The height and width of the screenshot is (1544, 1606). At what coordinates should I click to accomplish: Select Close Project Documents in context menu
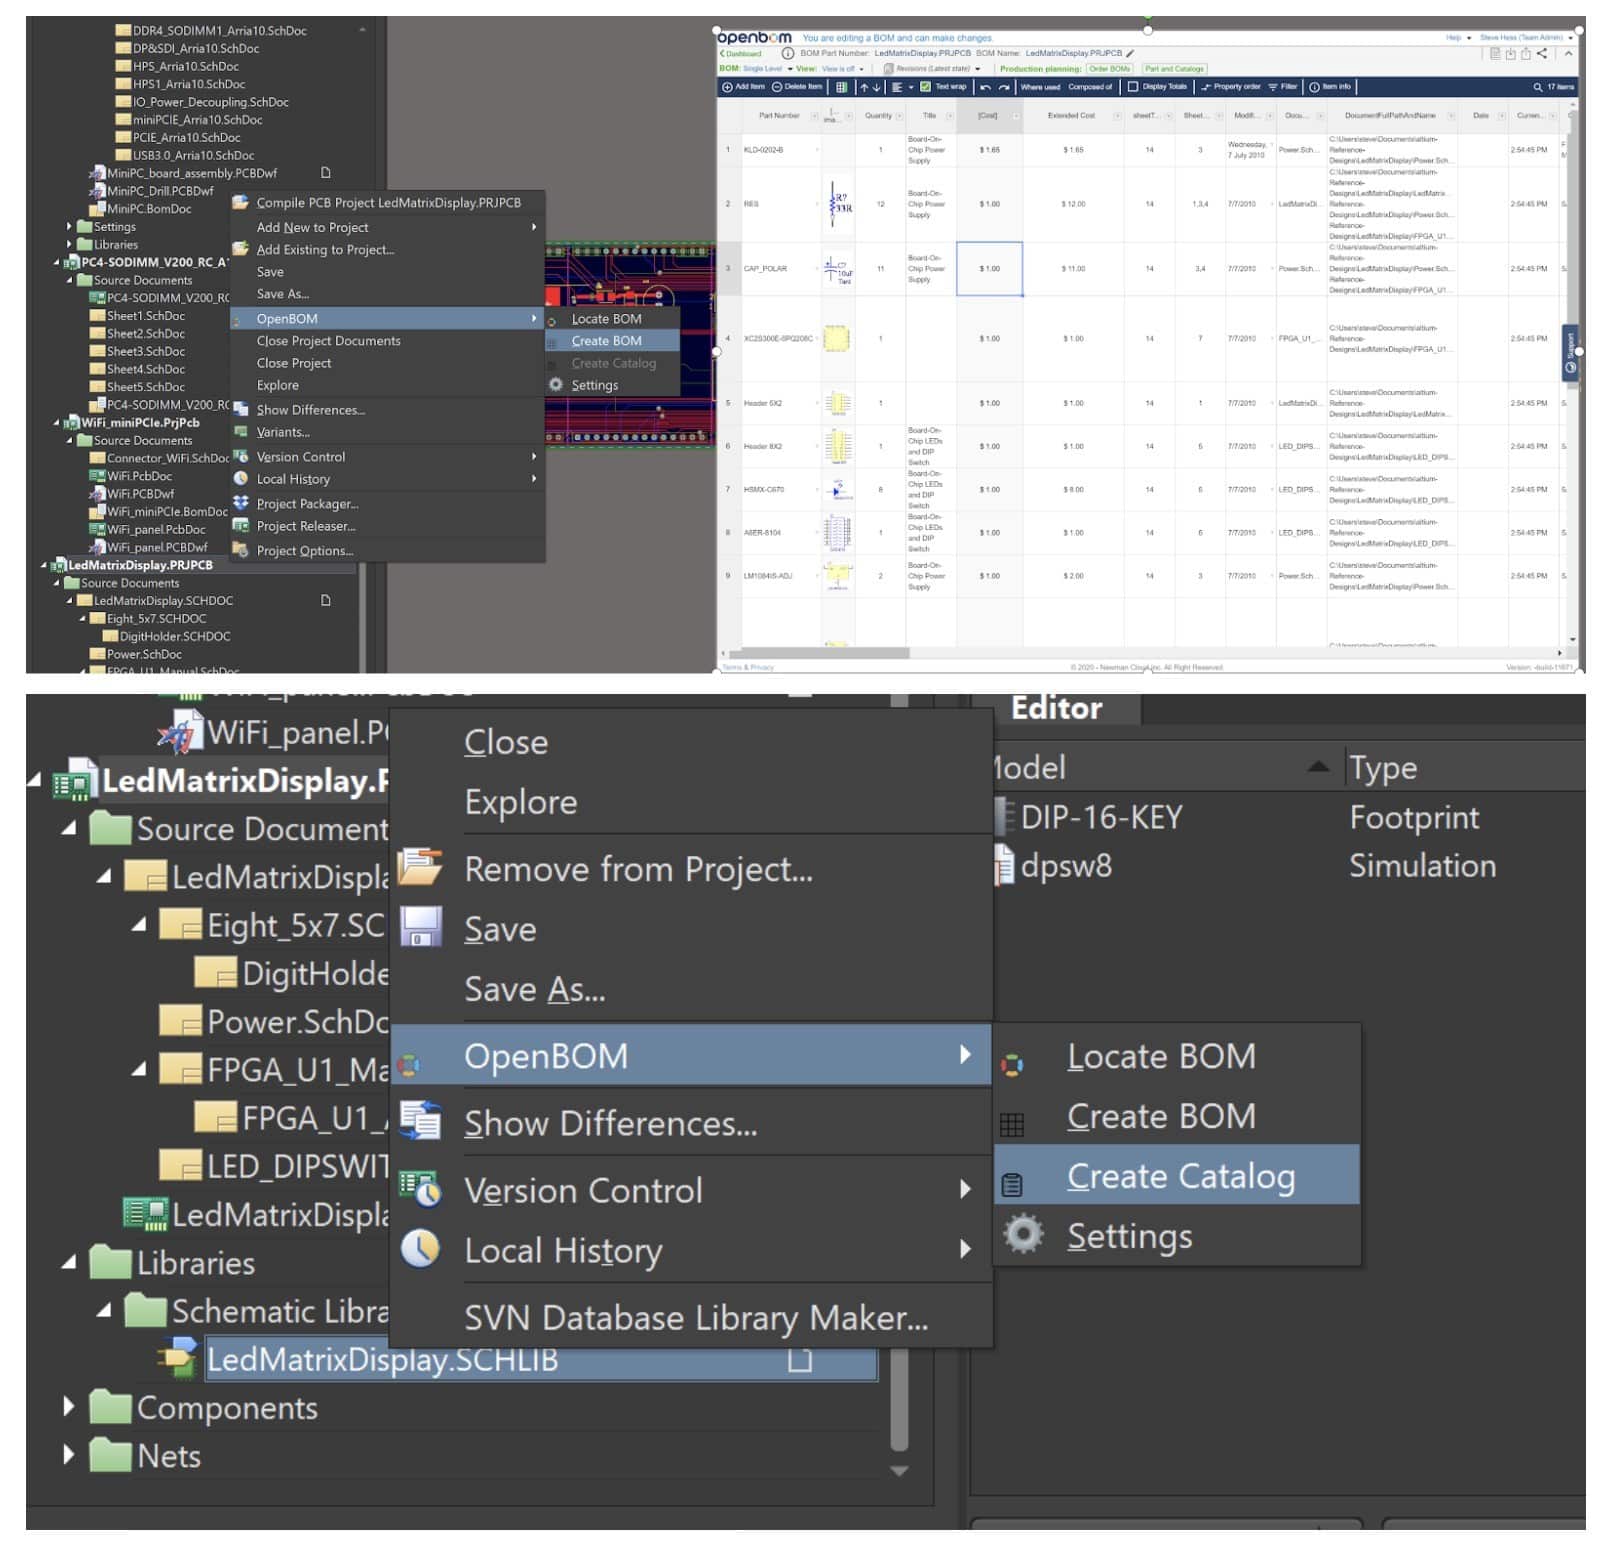(x=388, y=341)
